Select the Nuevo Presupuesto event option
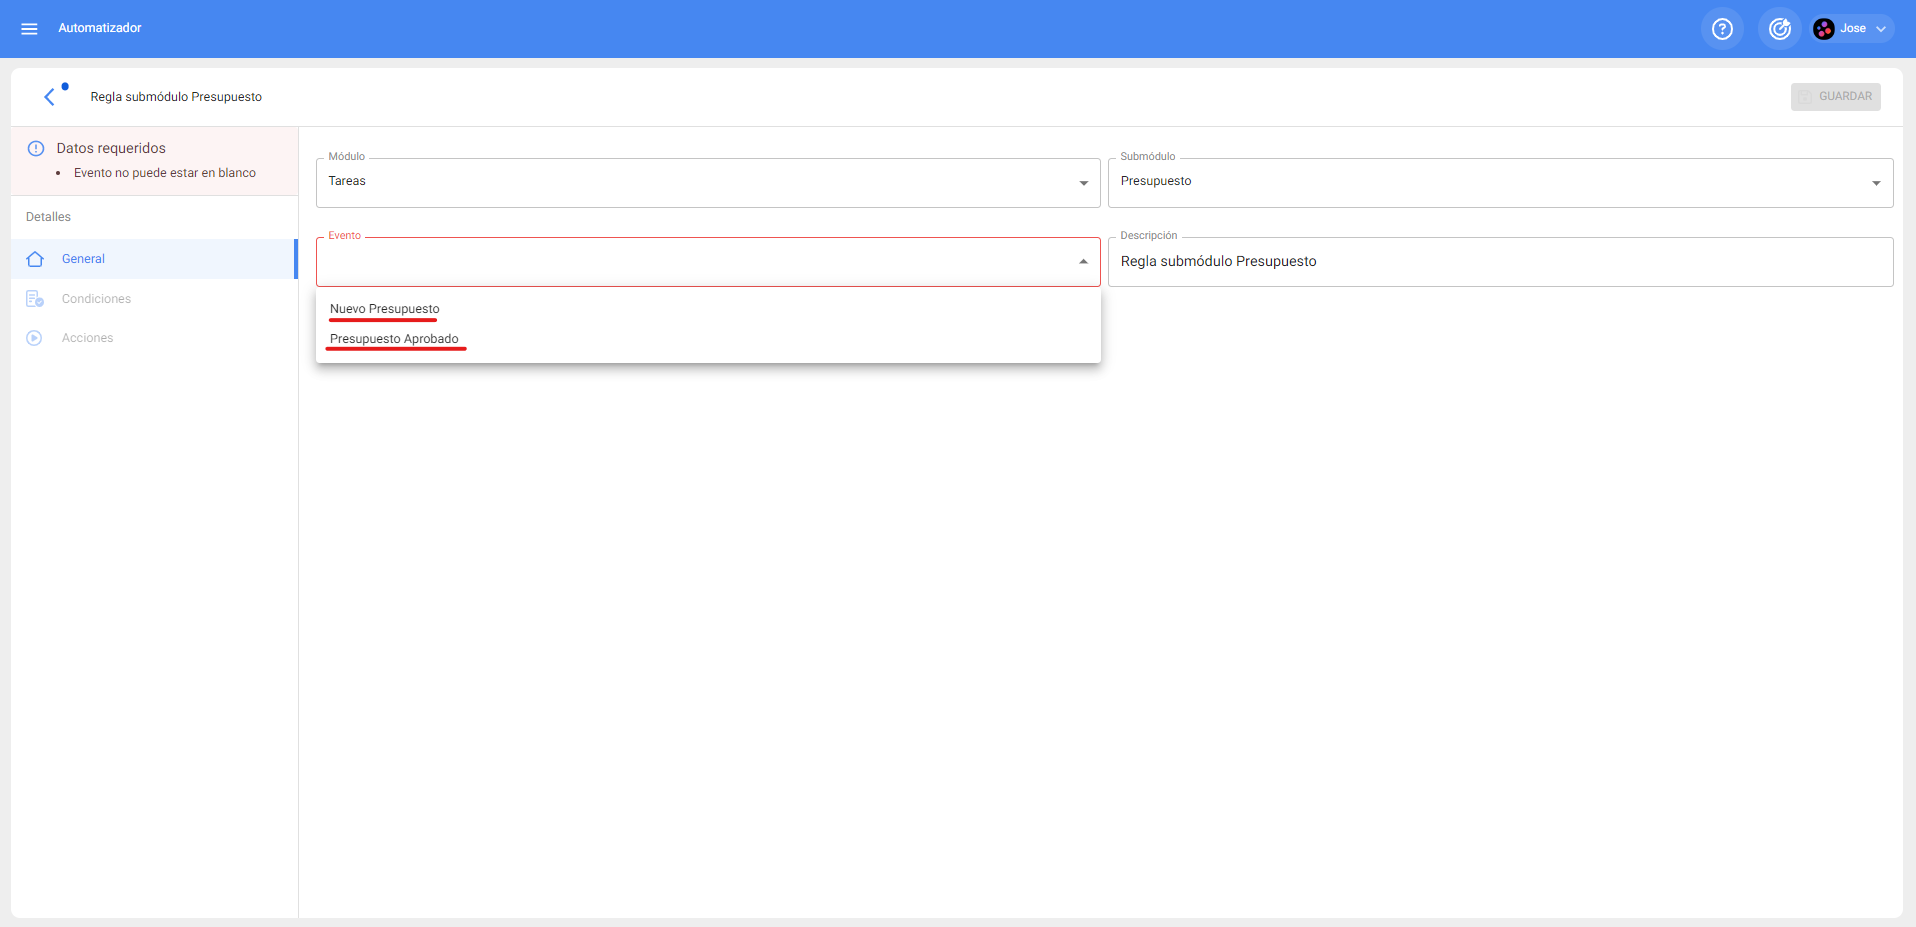1916x927 pixels. (x=385, y=309)
